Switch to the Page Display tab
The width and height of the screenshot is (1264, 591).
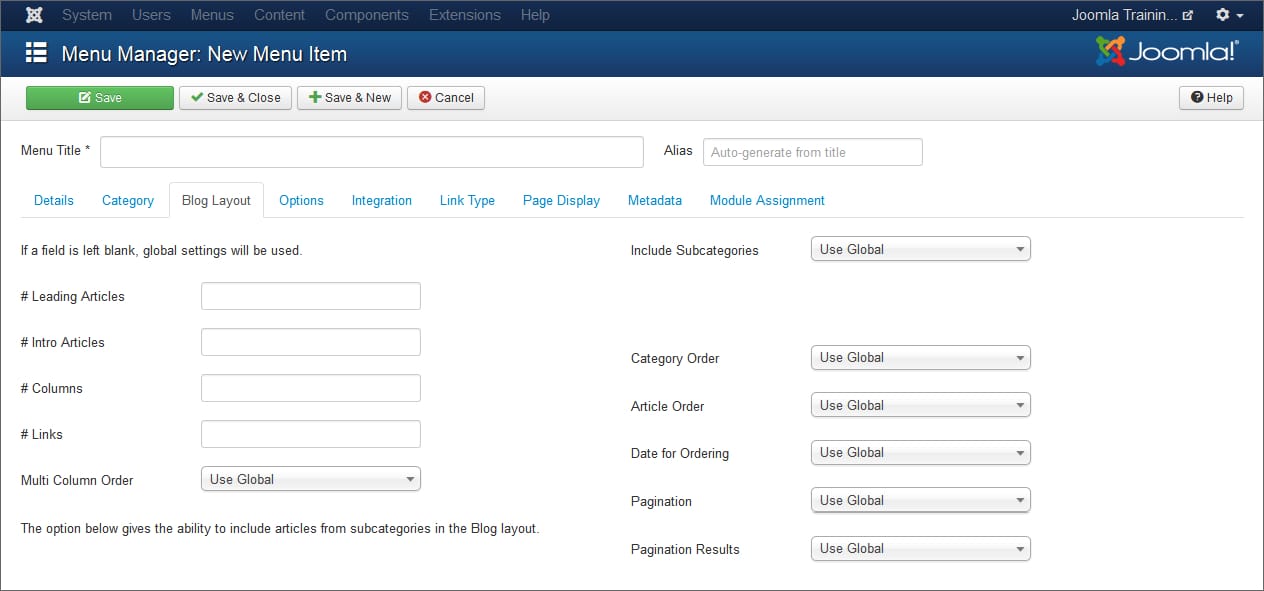coord(560,200)
